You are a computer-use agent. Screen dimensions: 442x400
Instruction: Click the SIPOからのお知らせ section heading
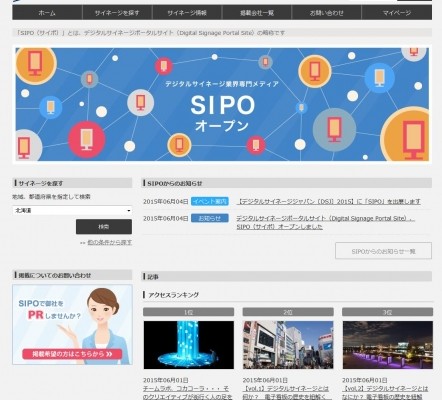pos(287,183)
